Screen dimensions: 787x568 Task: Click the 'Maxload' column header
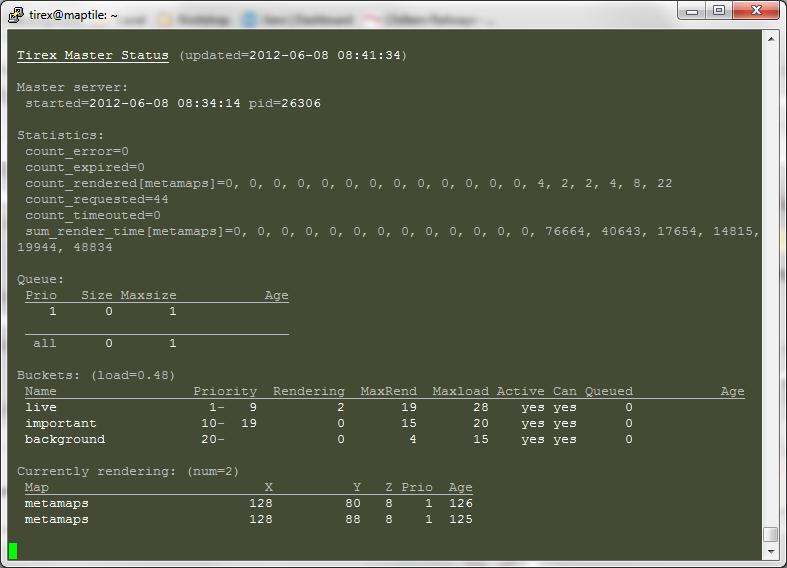point(461,391)
